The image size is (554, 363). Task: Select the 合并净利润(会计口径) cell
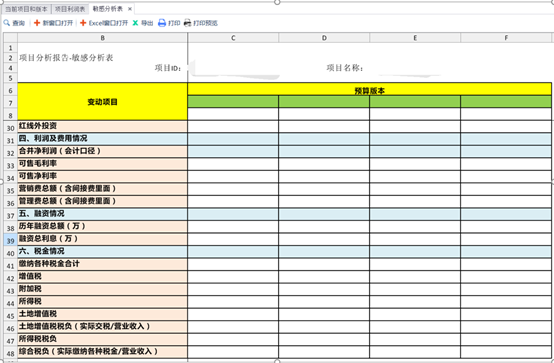[102, 152]
